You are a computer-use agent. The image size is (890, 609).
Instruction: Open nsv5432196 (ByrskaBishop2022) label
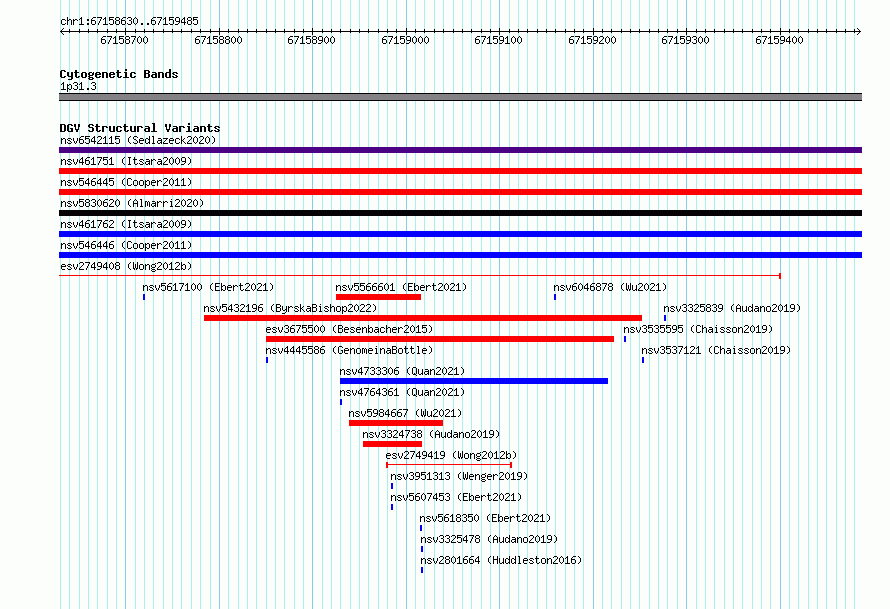[290, 308]
